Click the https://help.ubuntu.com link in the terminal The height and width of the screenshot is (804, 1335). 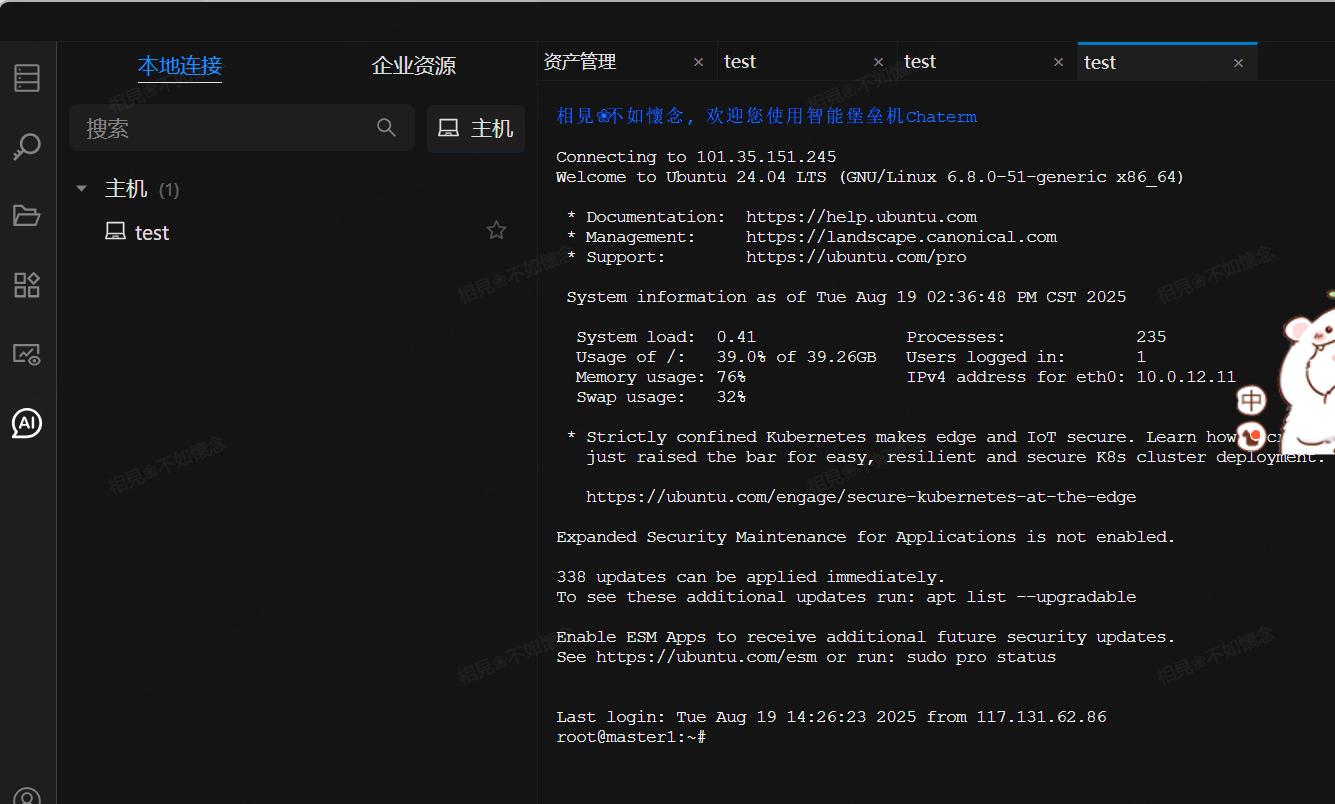pyautogui.click(x=861, y=217)
